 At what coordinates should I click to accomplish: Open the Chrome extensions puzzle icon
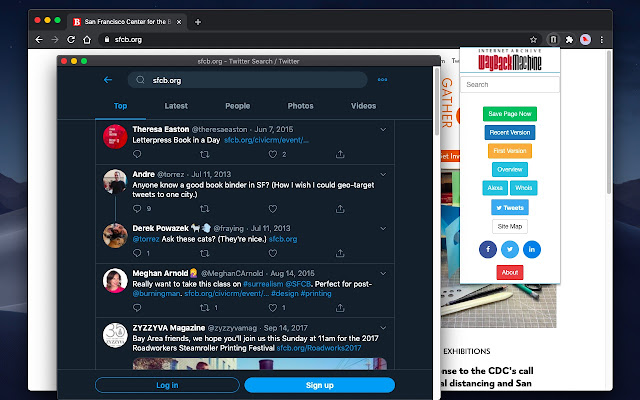pyautogui.click(x=569, y=40)
